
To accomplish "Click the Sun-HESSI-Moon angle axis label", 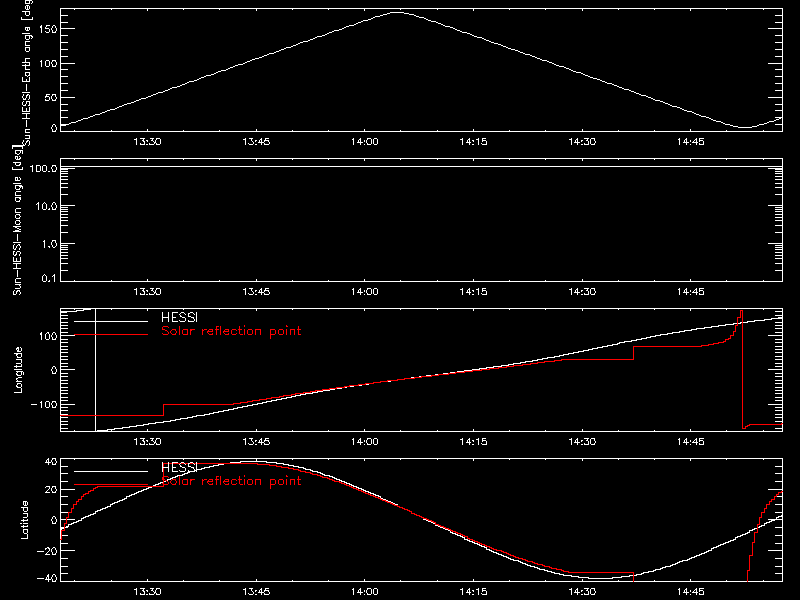I will (17, 220).
